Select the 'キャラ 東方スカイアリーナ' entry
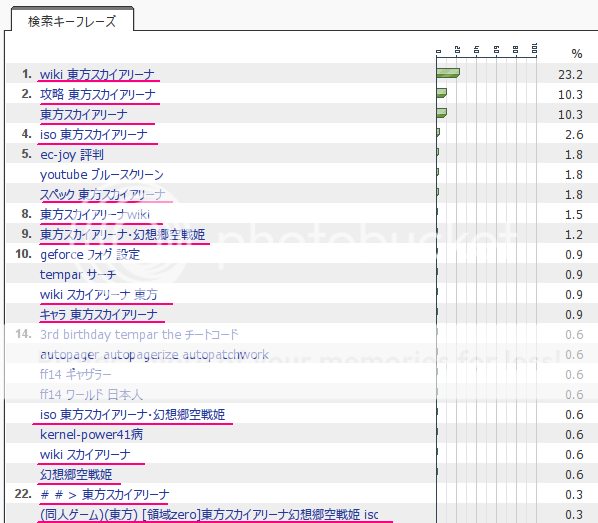 click(98, 314)
